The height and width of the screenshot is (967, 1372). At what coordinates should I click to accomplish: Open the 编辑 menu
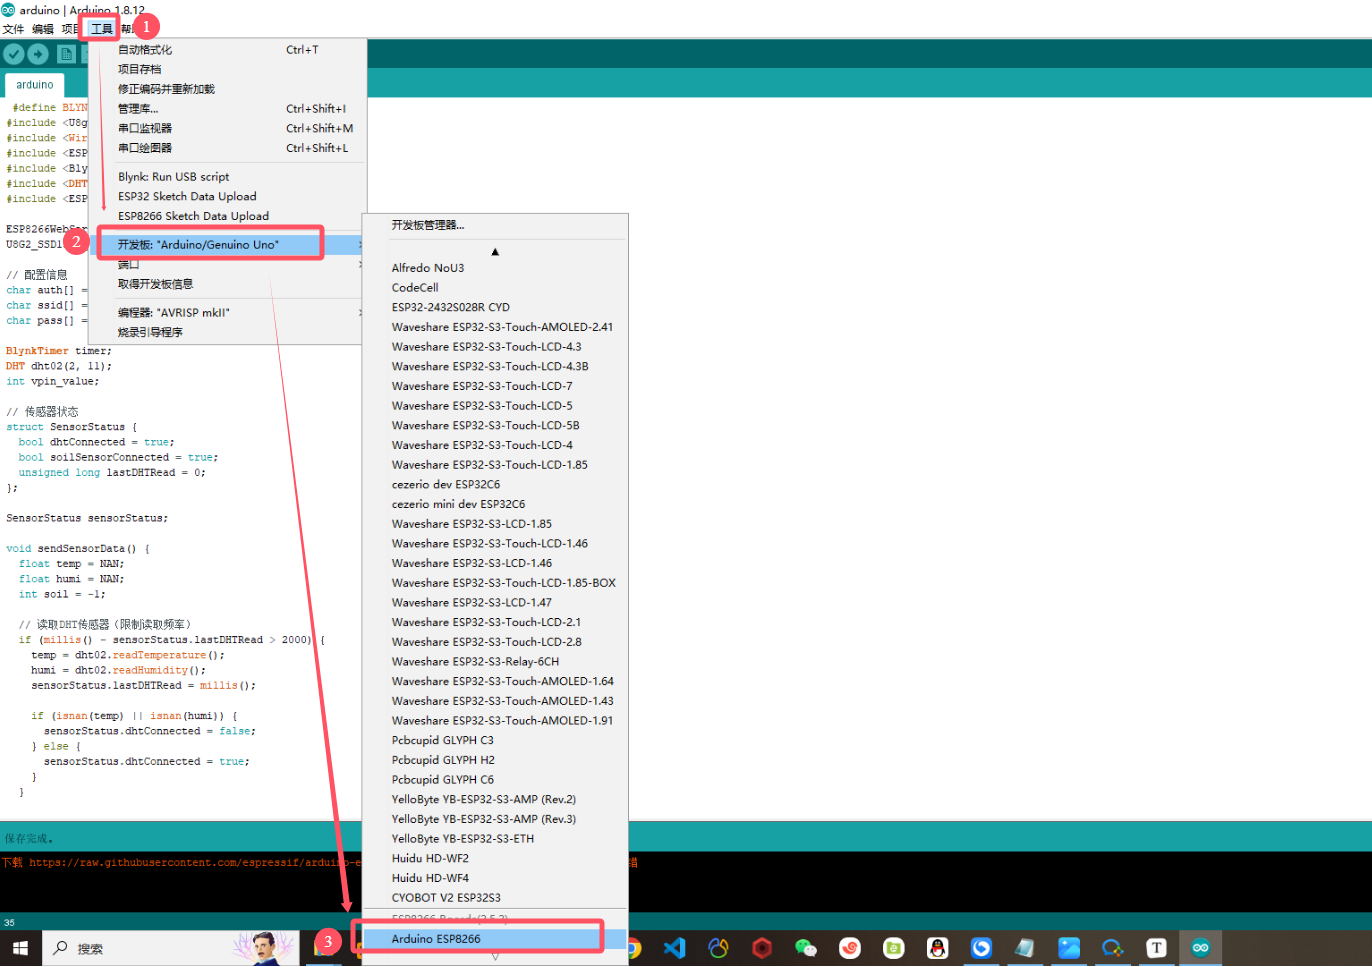pos(43,29)
